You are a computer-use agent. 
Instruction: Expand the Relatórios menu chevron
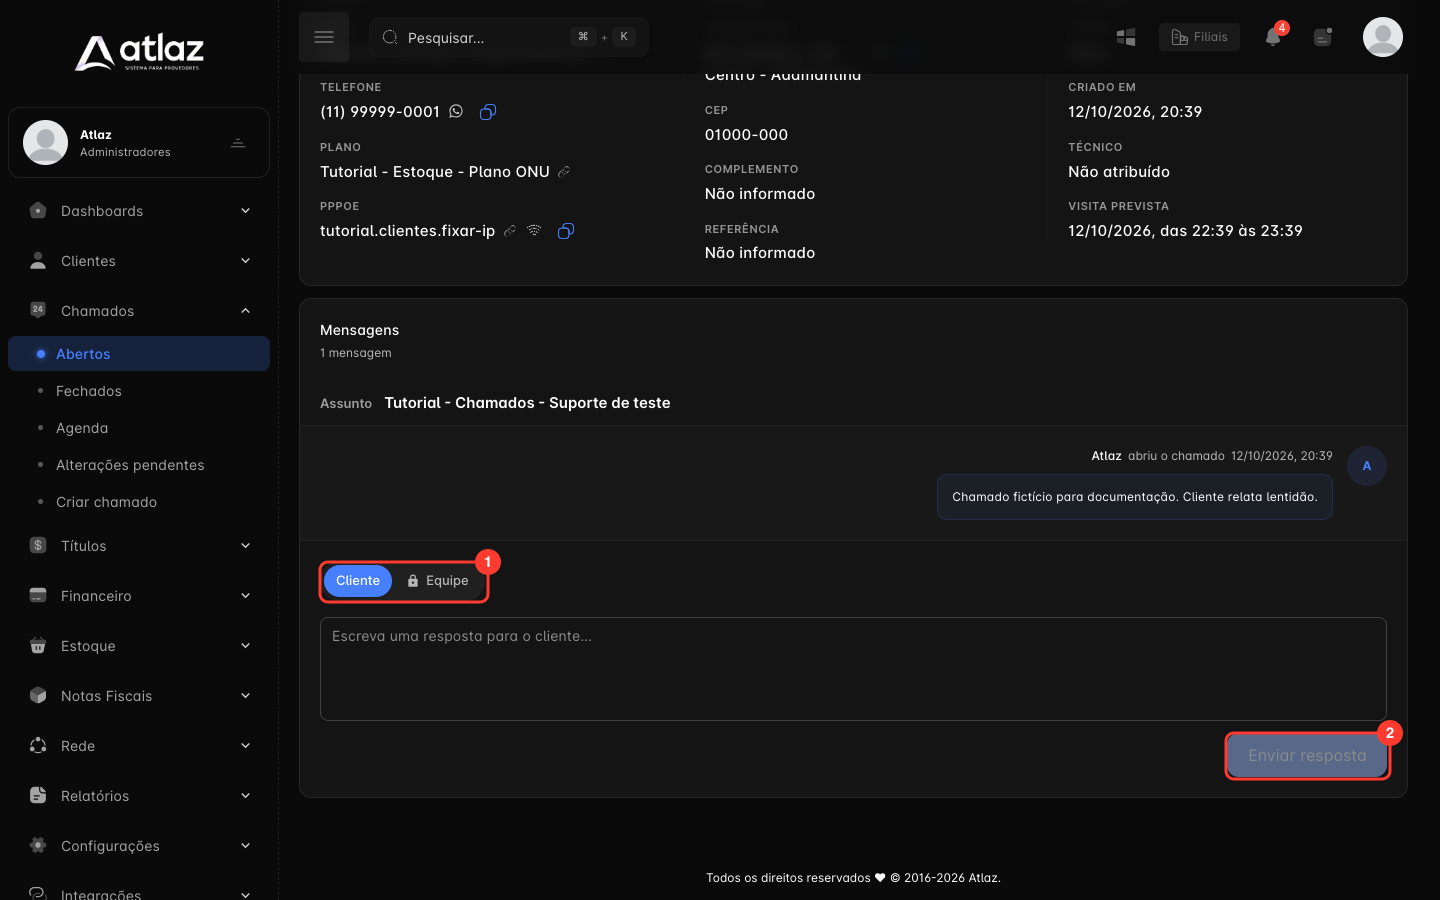tap(245, 796)
